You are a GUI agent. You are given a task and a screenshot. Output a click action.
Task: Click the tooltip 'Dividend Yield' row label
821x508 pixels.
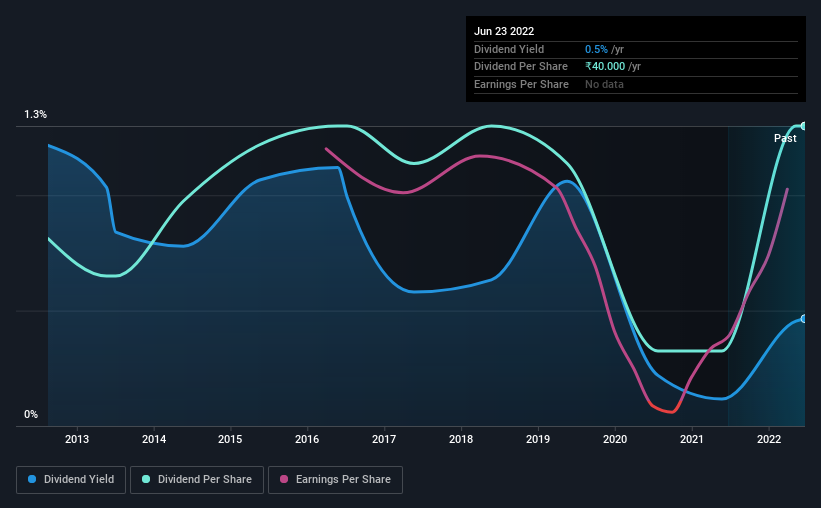509,49
